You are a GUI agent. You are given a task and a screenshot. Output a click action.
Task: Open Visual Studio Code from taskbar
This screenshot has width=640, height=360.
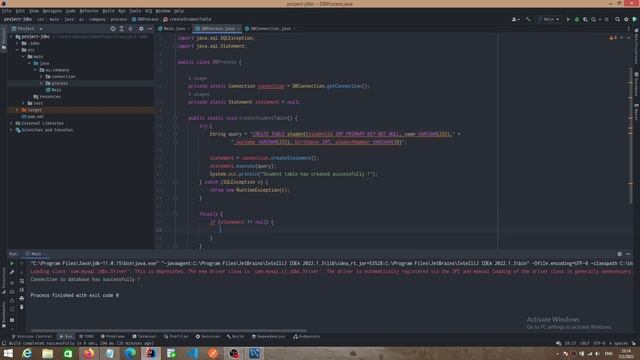click(193, 353)
